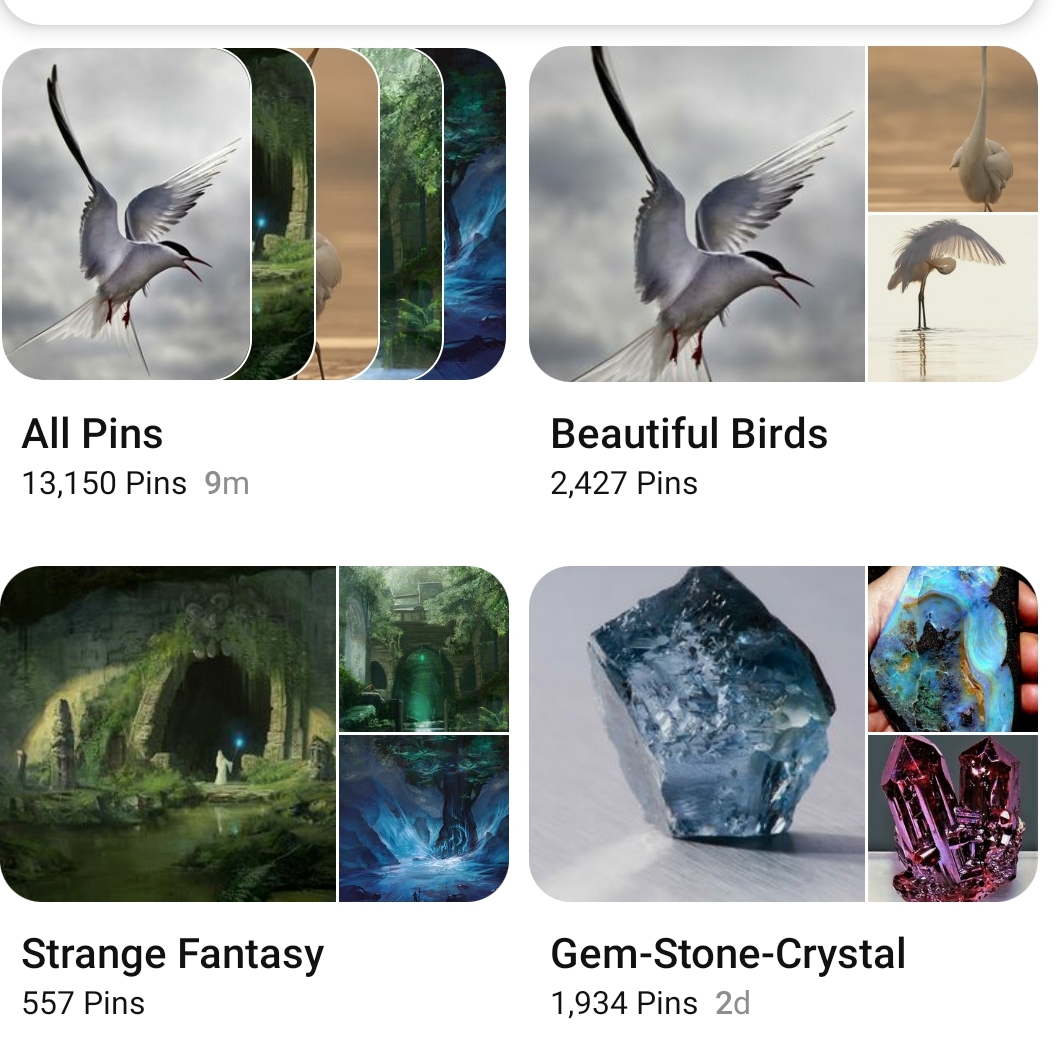
Task: Tap the green forest strip in All Pins stack
Action: tap(411, 214)
